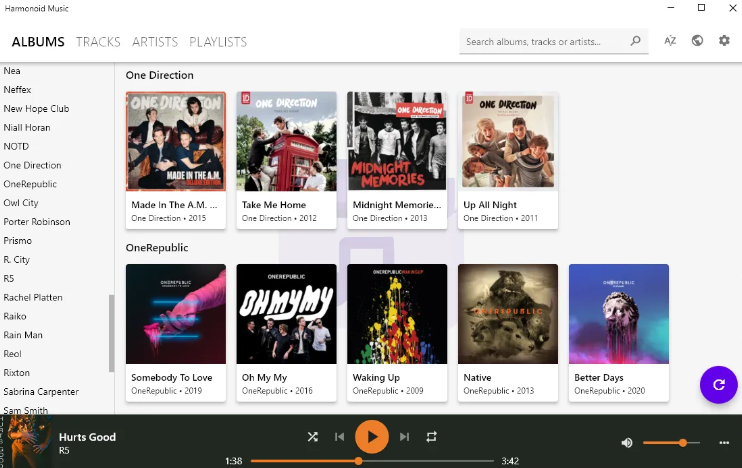The height and width of the screenshot is (468, 742).
Task: Skip to the next track
Action: pos(404,437)
